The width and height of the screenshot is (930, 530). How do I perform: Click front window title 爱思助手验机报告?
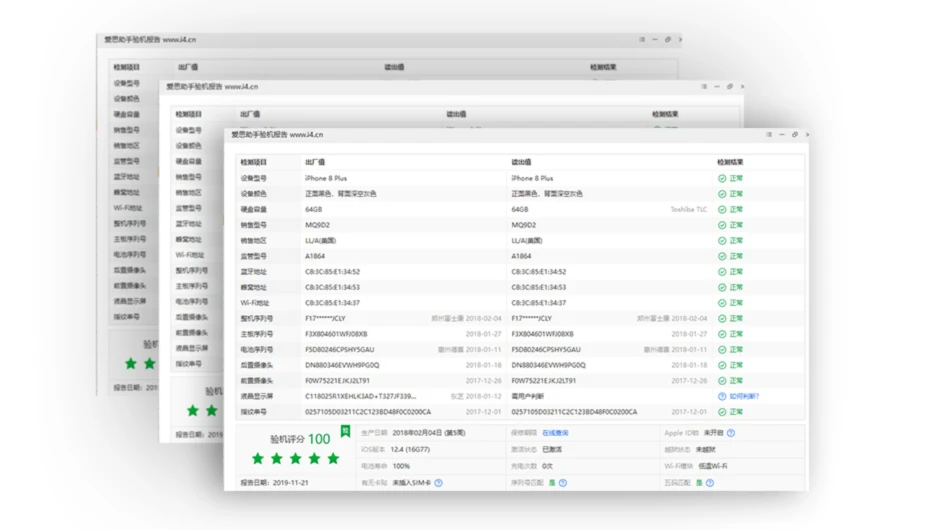(x=259, y=135)
